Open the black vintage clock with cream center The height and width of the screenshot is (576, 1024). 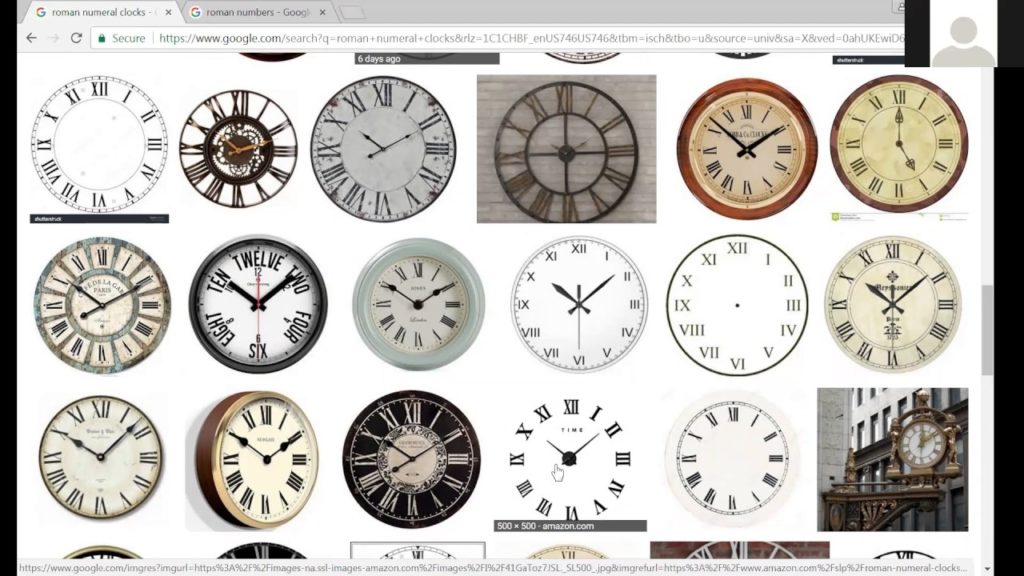tap(411, 459)
